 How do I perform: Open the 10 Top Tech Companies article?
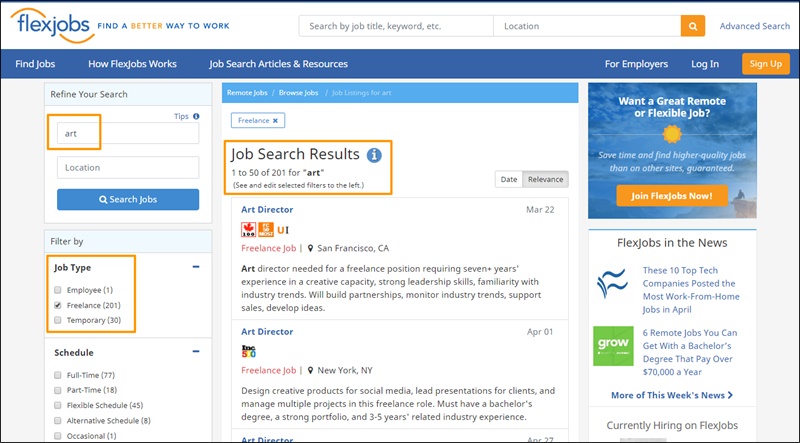coord(691,290)
